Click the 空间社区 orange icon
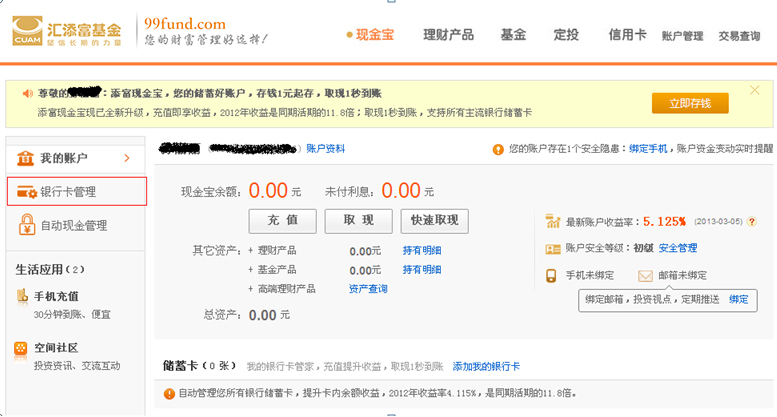This screenshot has height=417, width=777. pyautogui.click(x=22, y=349)
